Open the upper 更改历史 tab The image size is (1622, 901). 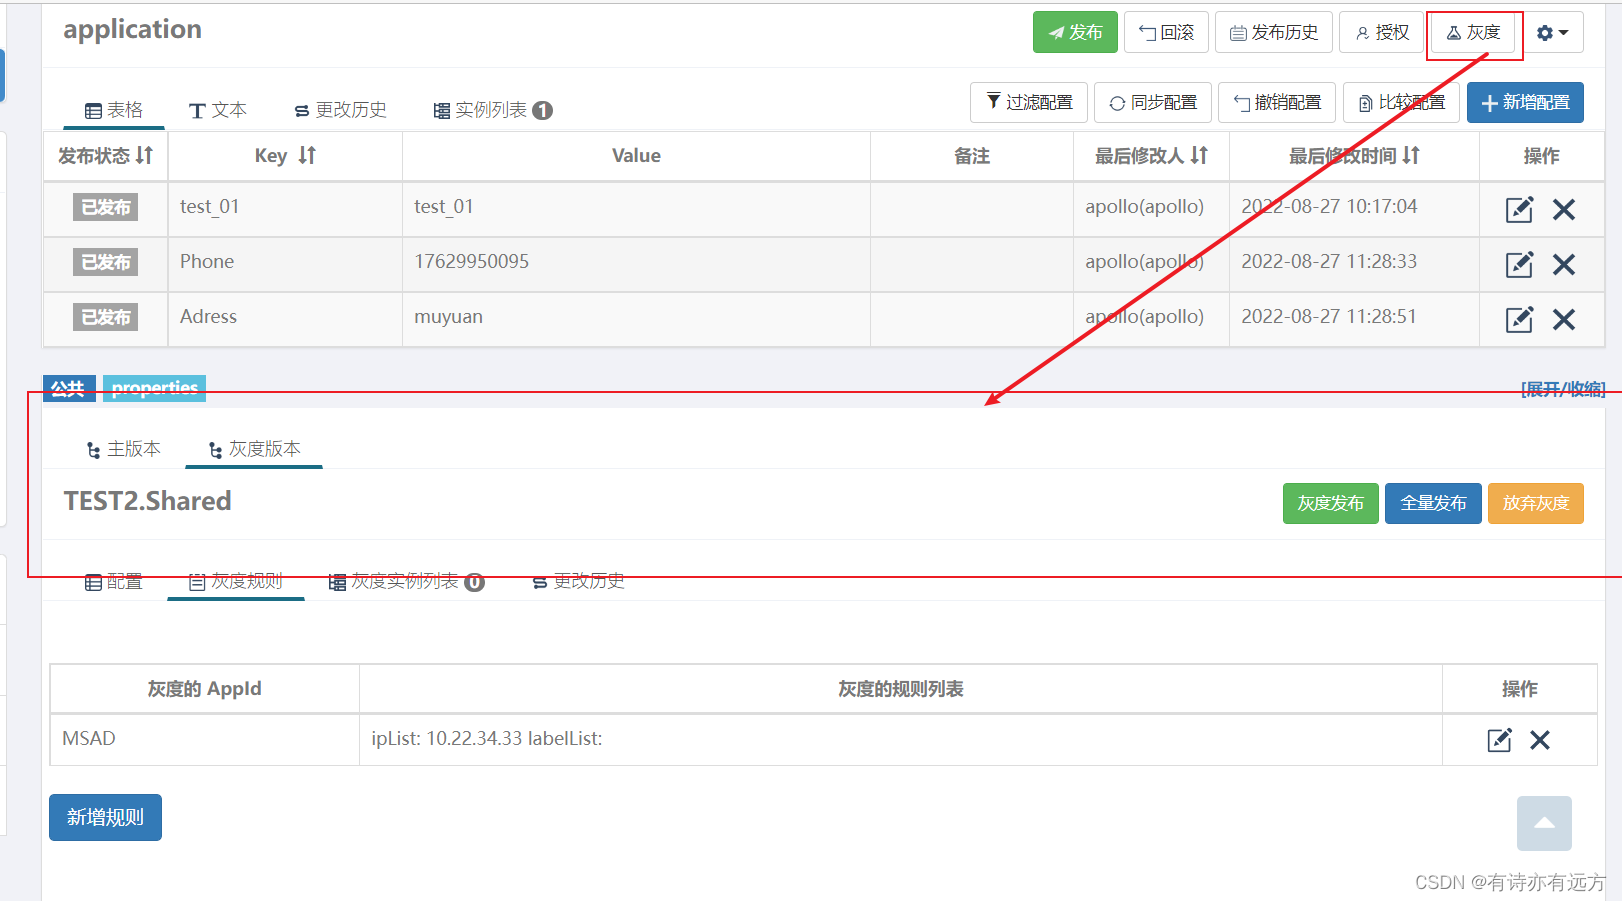tap(340, 110)
